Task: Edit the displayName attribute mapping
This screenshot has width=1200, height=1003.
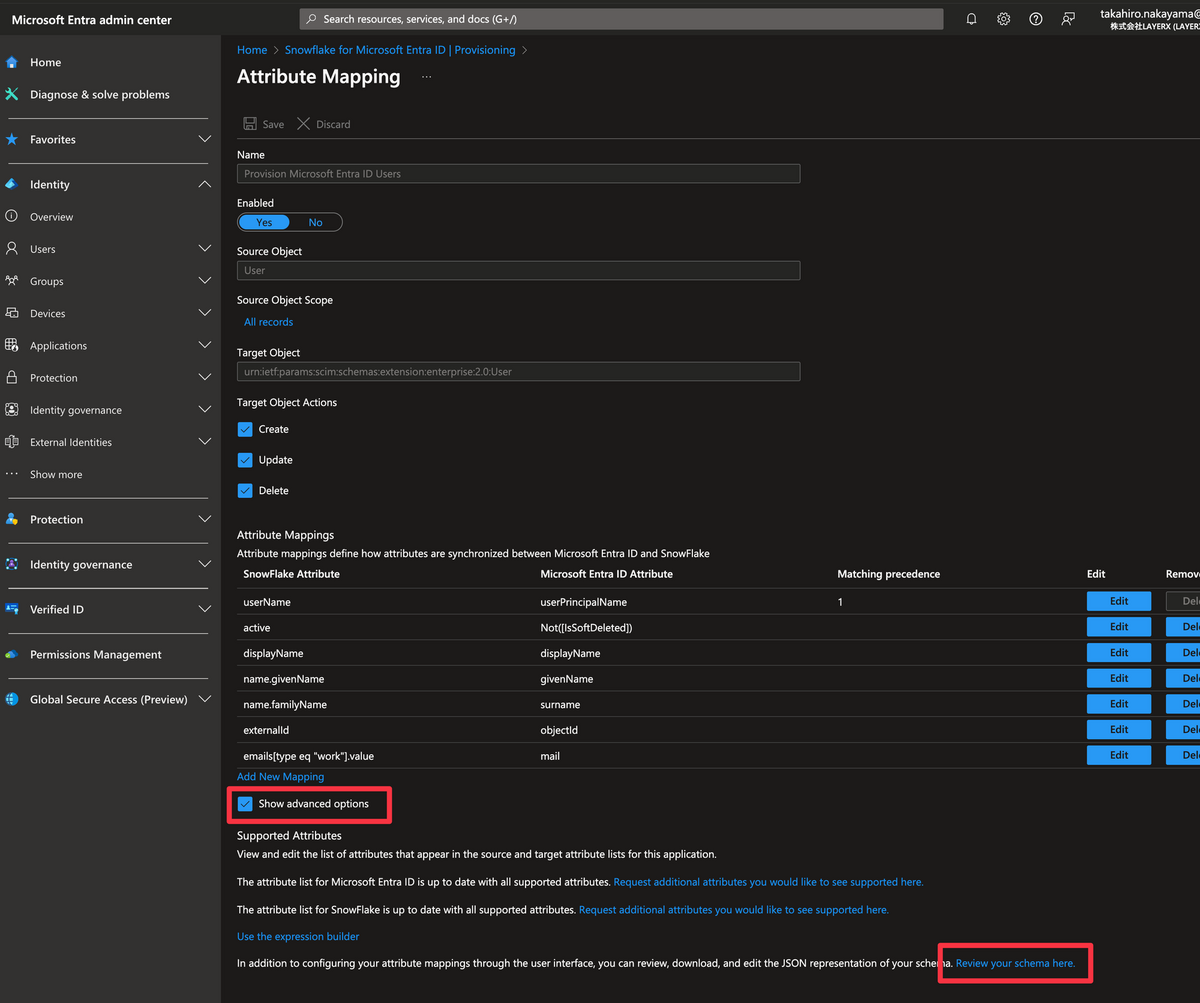Action: [1119, 652]
